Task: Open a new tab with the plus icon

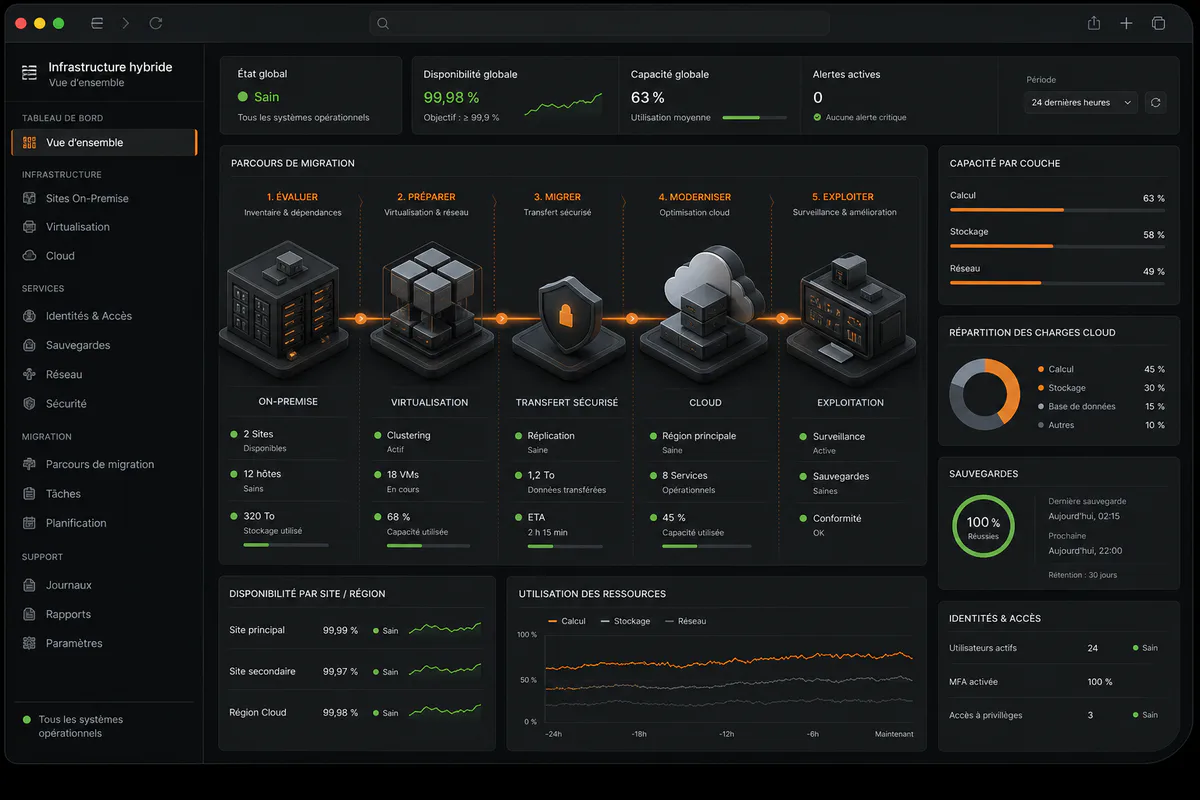Action: click(1126, 23)
